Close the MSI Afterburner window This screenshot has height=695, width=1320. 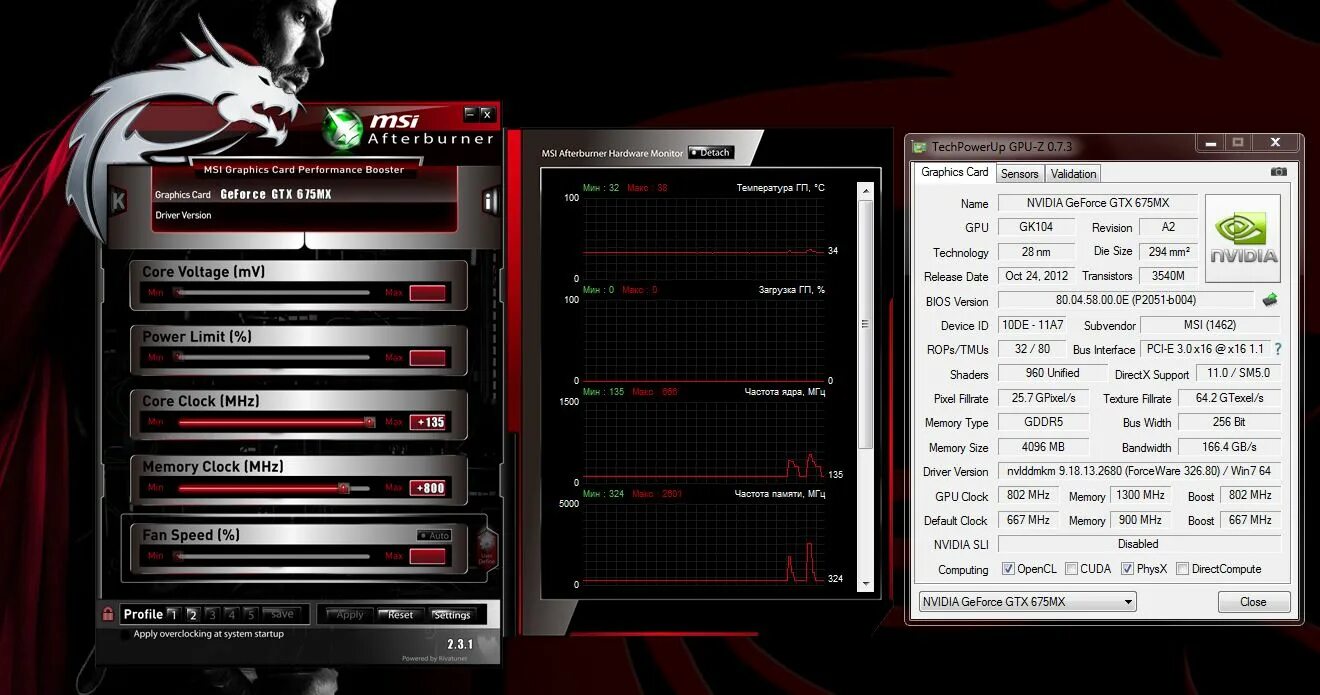pos(487,114)
